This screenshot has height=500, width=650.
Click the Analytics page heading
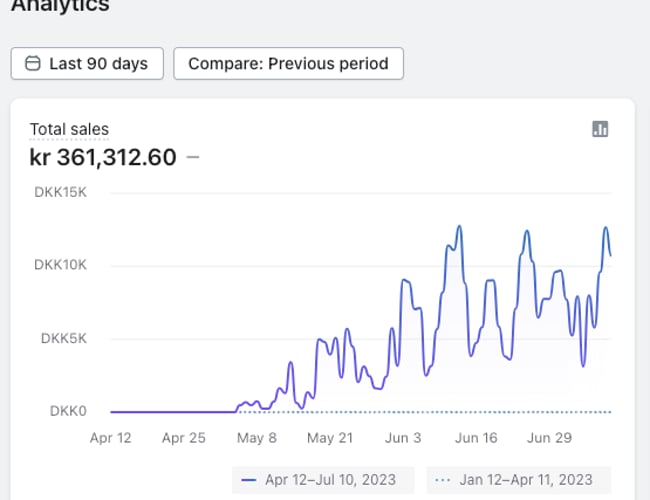click(x=60, y=6)
